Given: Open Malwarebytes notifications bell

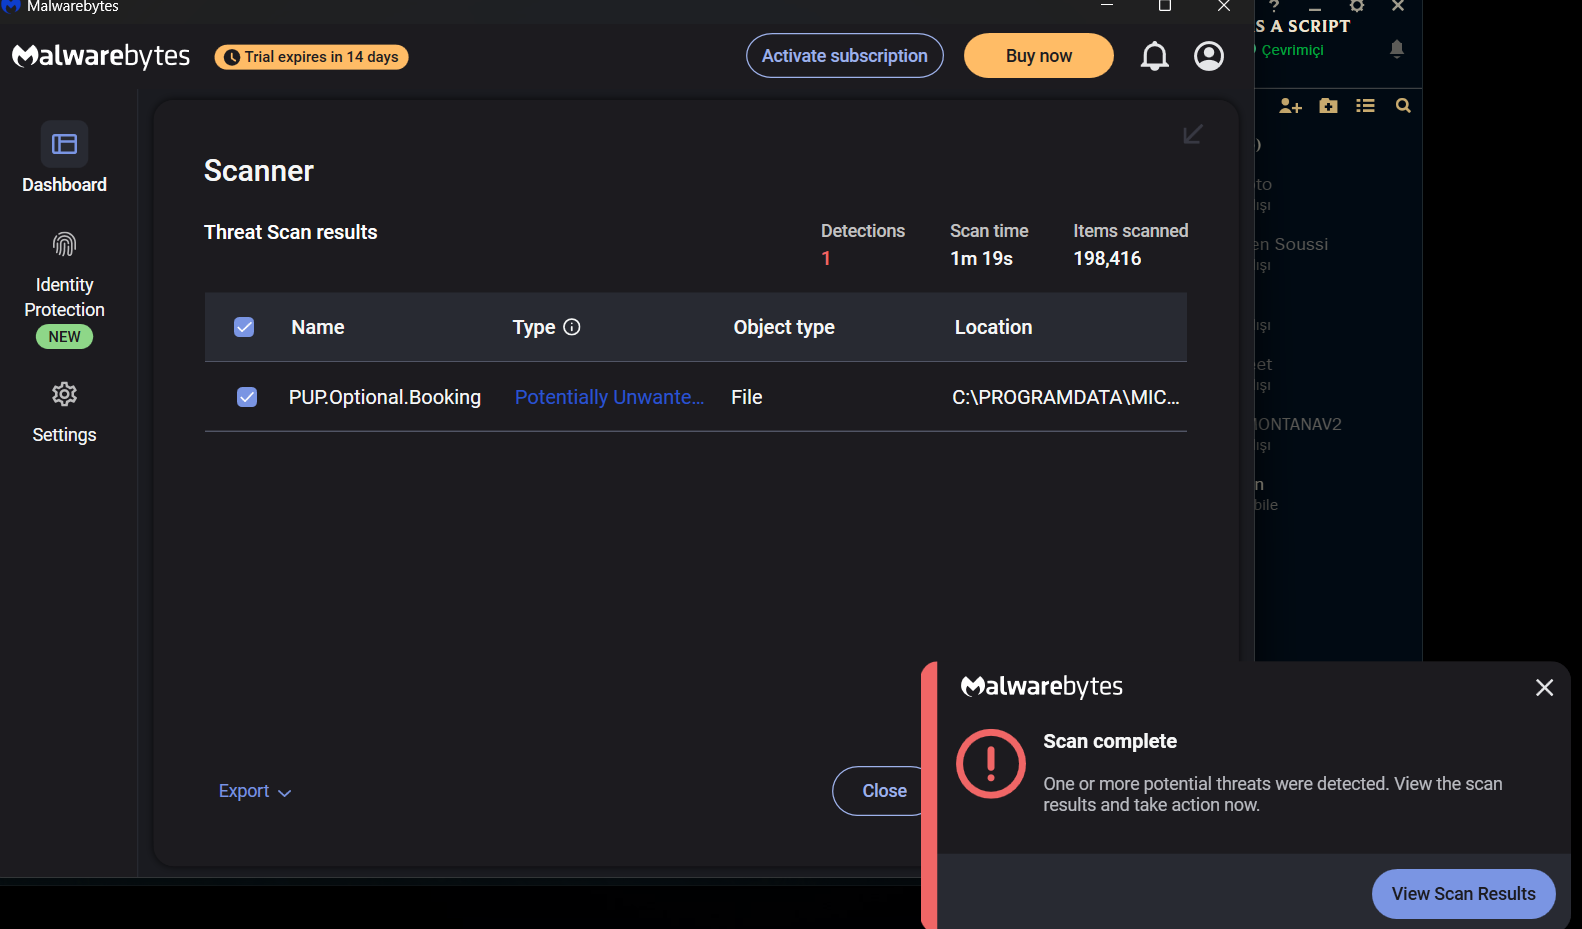Looking at the screenshot, I should [x=1155, y=56].
